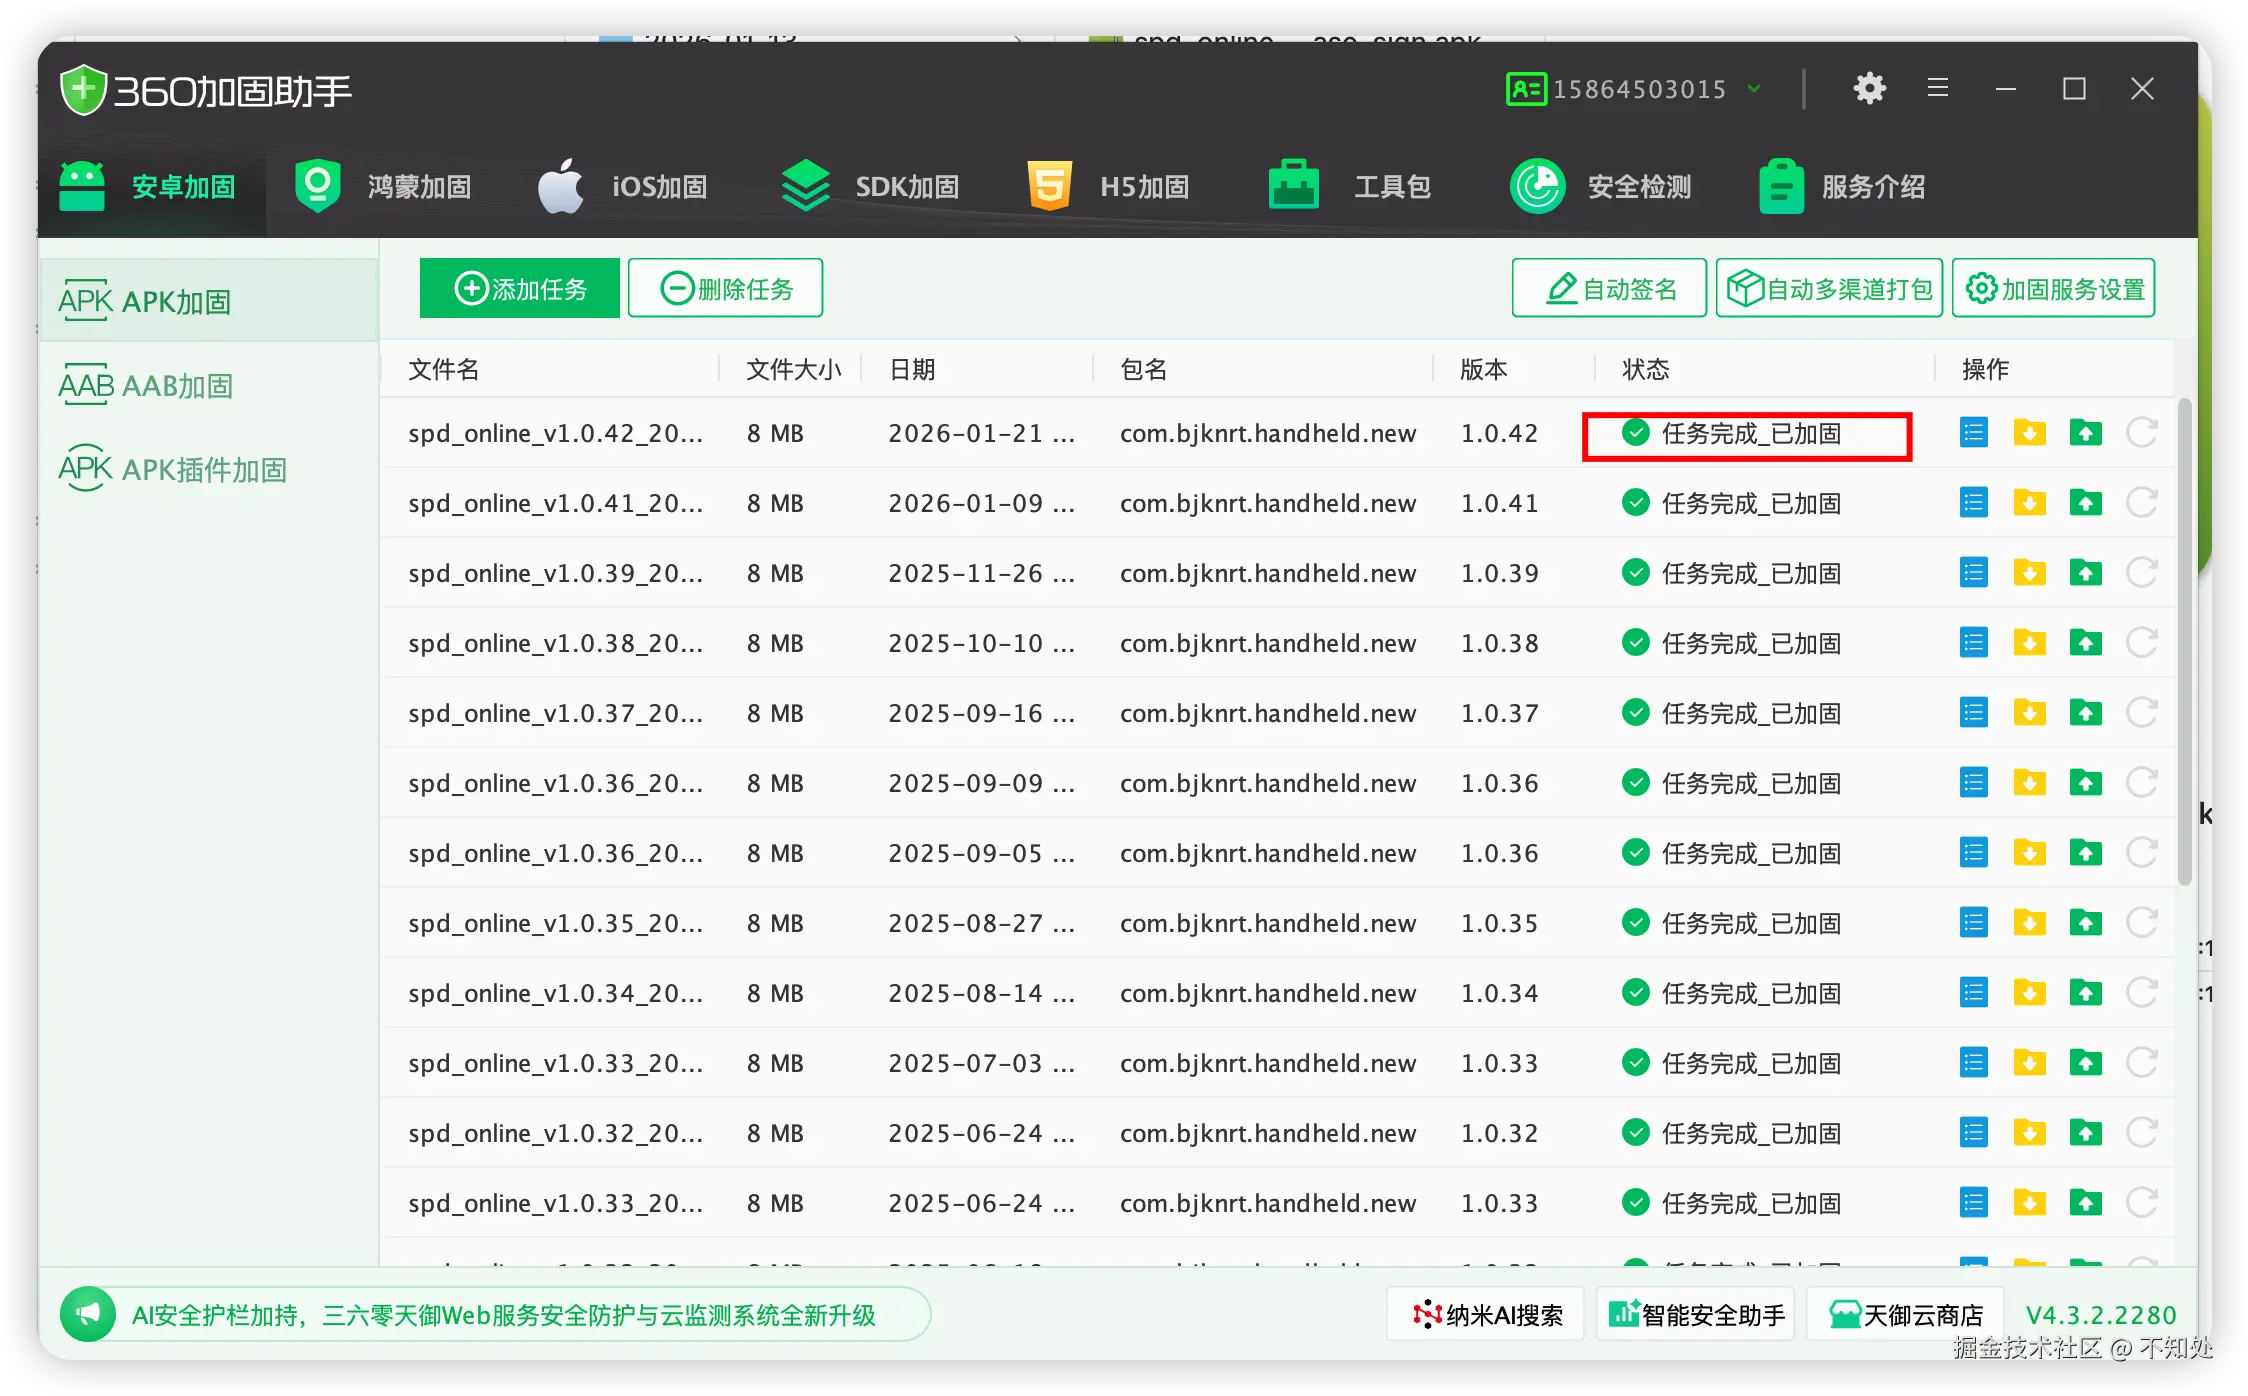Open the hamburger menu in title bar
Screen dimensions: 2248x1396
[1938, 88]
